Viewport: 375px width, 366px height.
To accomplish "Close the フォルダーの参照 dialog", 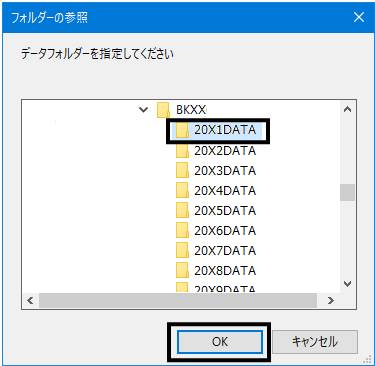I will 359,17.
